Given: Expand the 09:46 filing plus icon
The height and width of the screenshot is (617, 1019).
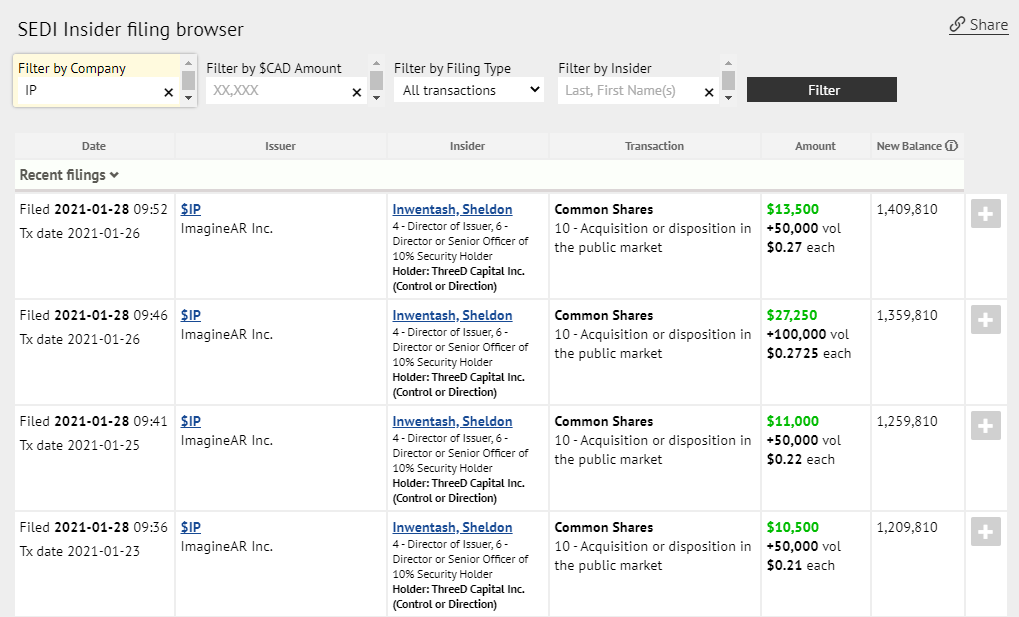Looking at the screenshot, I should pyautogui.click(x=985, y=320).
